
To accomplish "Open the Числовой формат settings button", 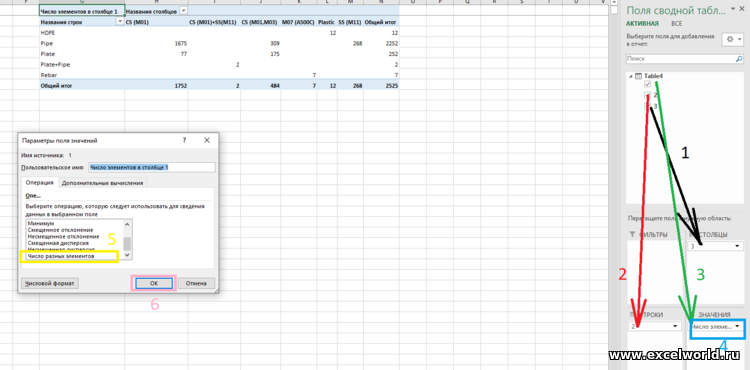I will tap(50, 283).
